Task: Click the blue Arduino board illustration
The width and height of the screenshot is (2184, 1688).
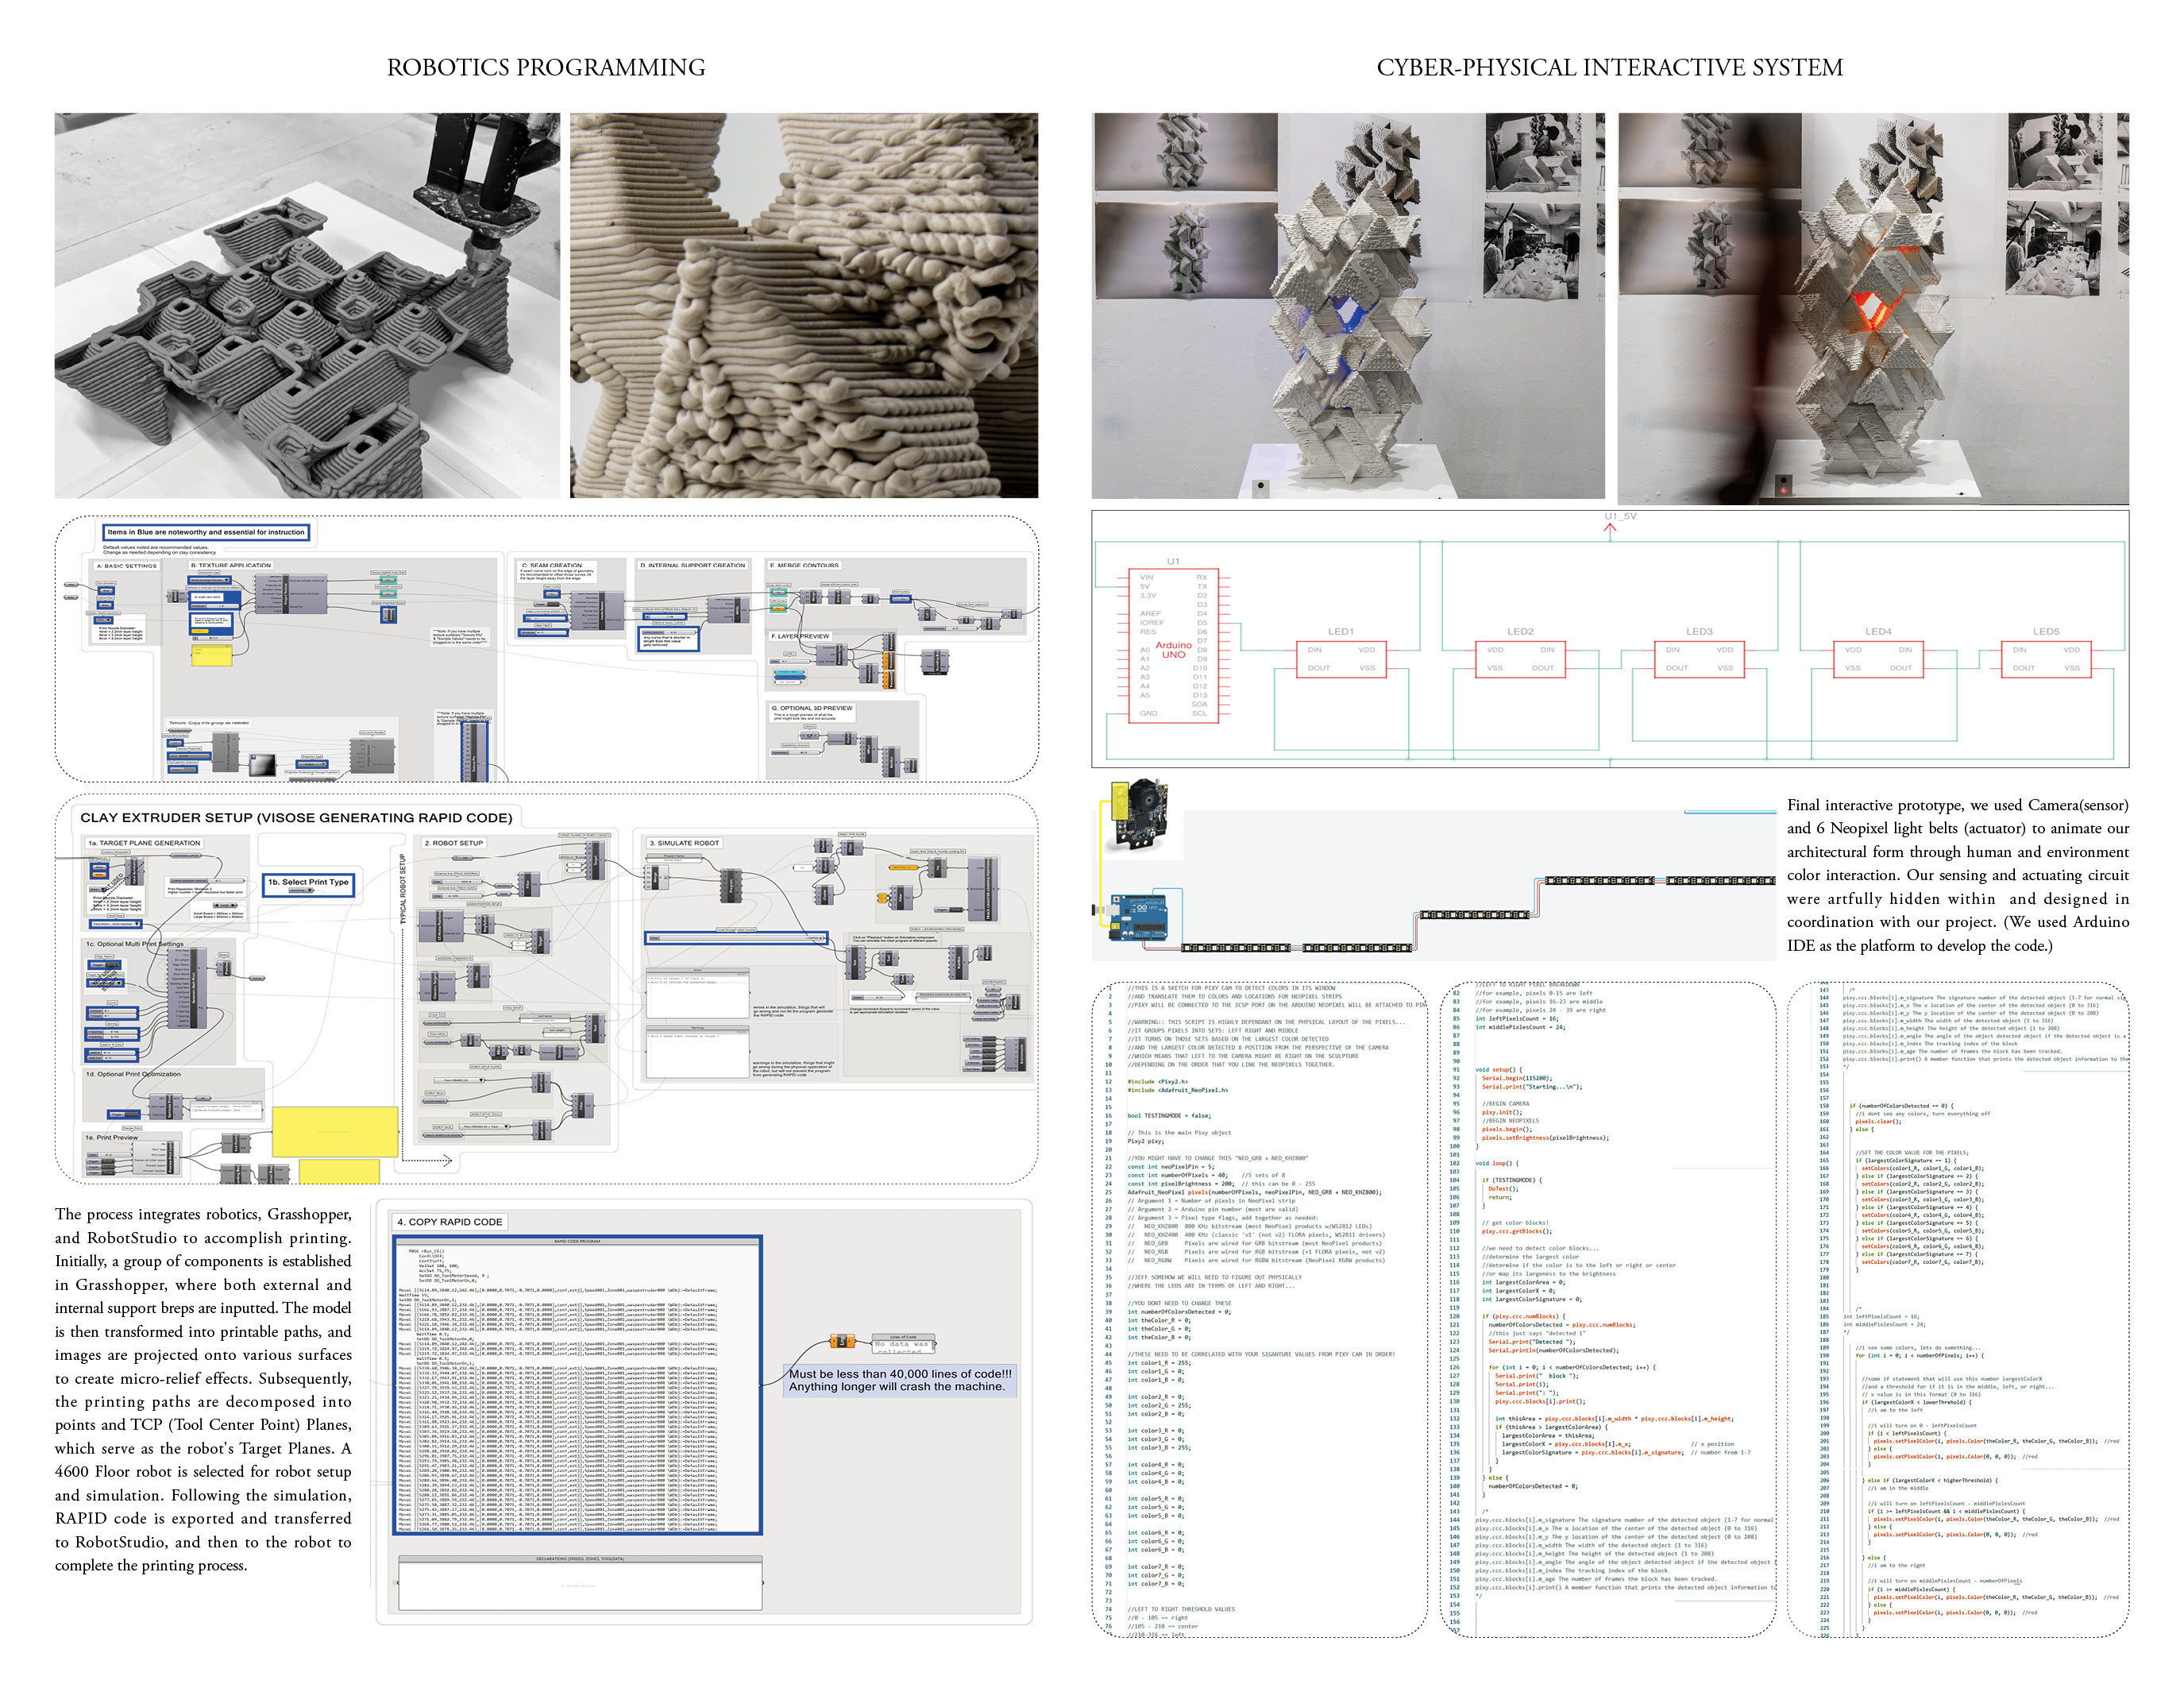Action: click(x=1139, y=917)
